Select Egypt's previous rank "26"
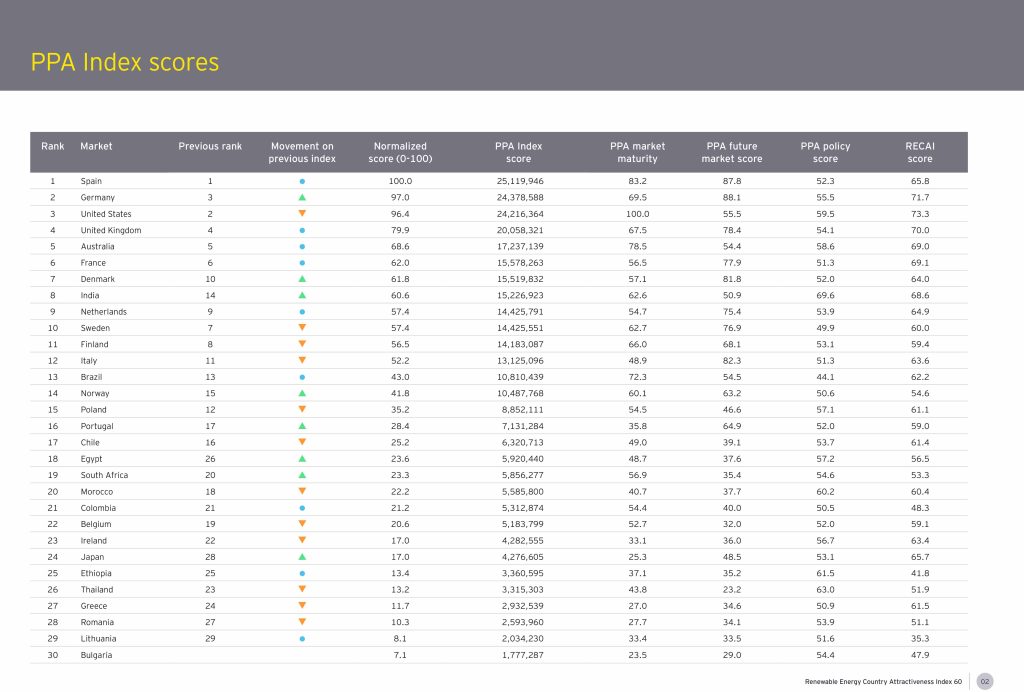The width and height of the screenshot is (1024, 692). click(x=210, y=459)
